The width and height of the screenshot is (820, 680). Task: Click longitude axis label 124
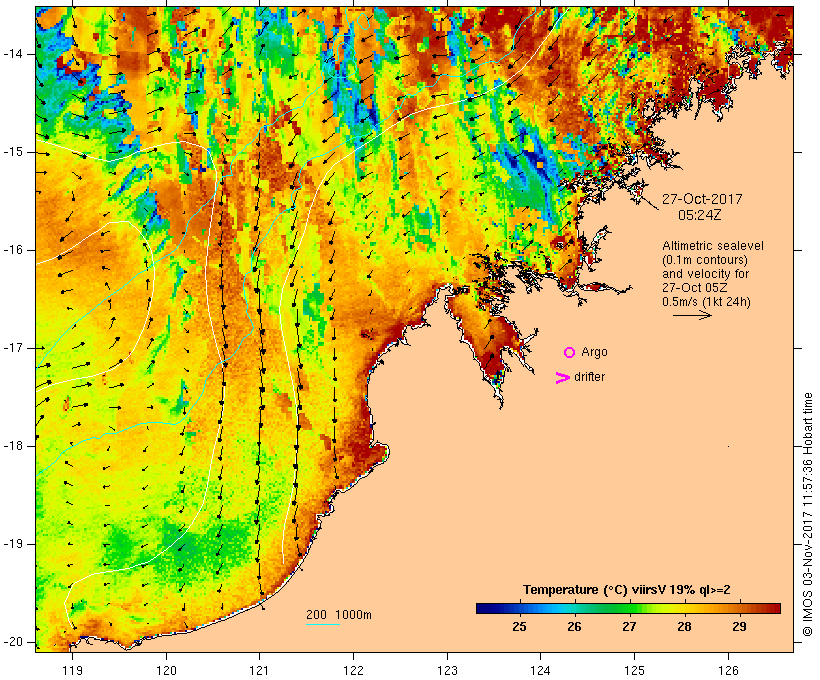[541, 671]
